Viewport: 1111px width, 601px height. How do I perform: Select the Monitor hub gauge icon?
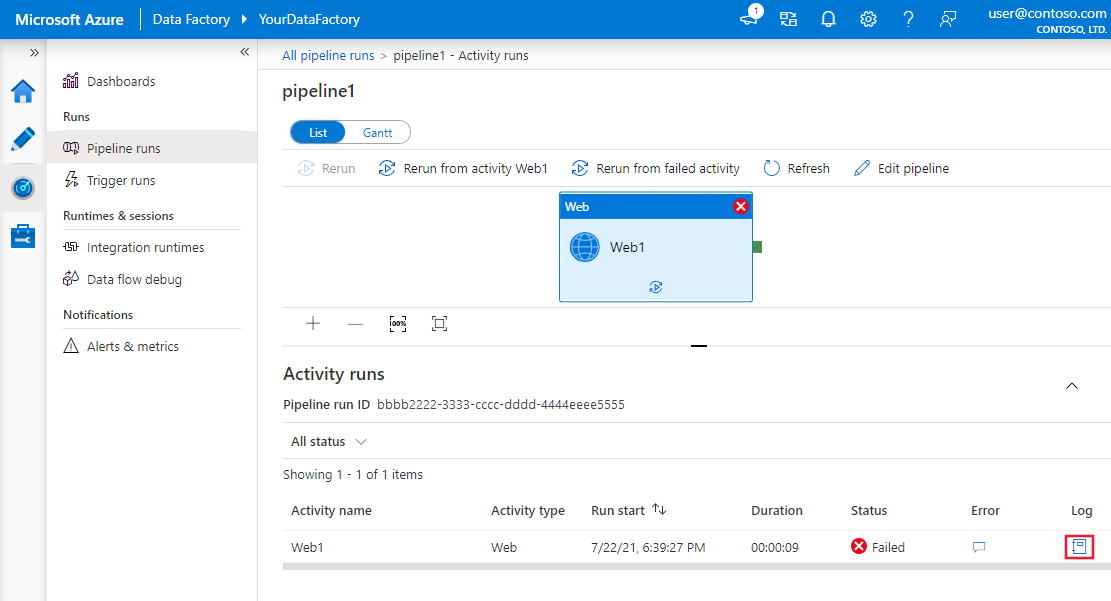point(22,187)
